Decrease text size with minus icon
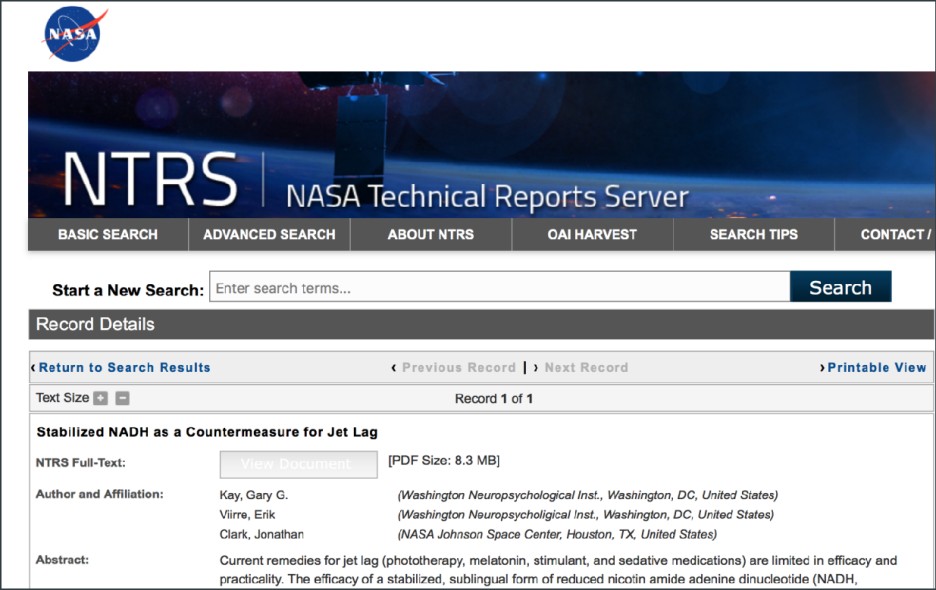 coord(122,398)
